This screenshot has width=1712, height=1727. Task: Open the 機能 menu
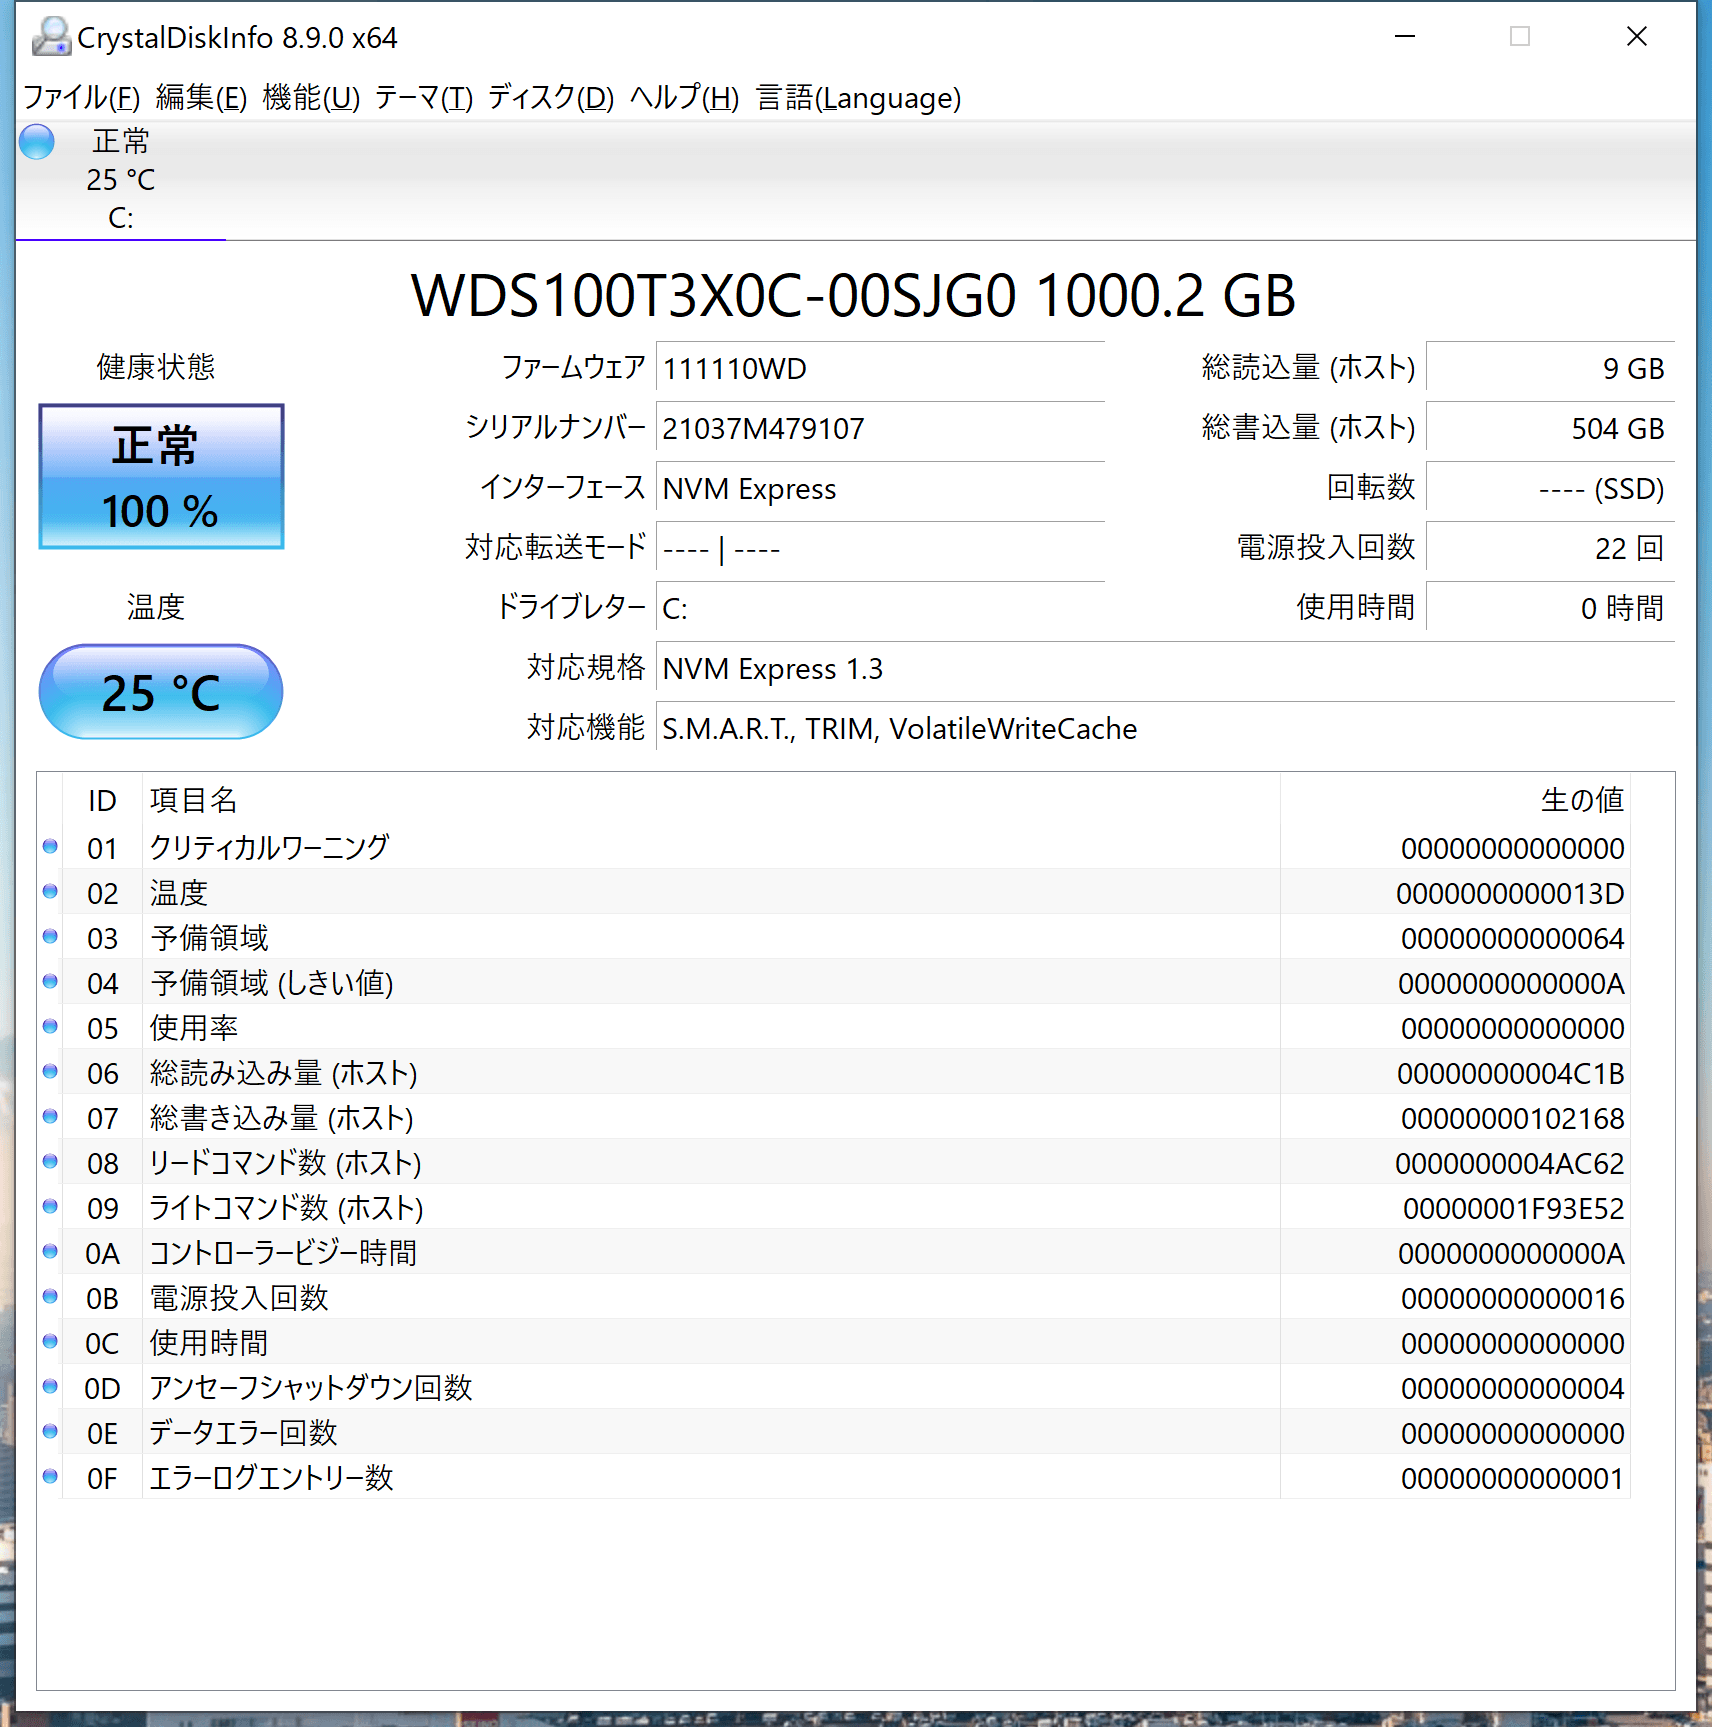(310, 98)
